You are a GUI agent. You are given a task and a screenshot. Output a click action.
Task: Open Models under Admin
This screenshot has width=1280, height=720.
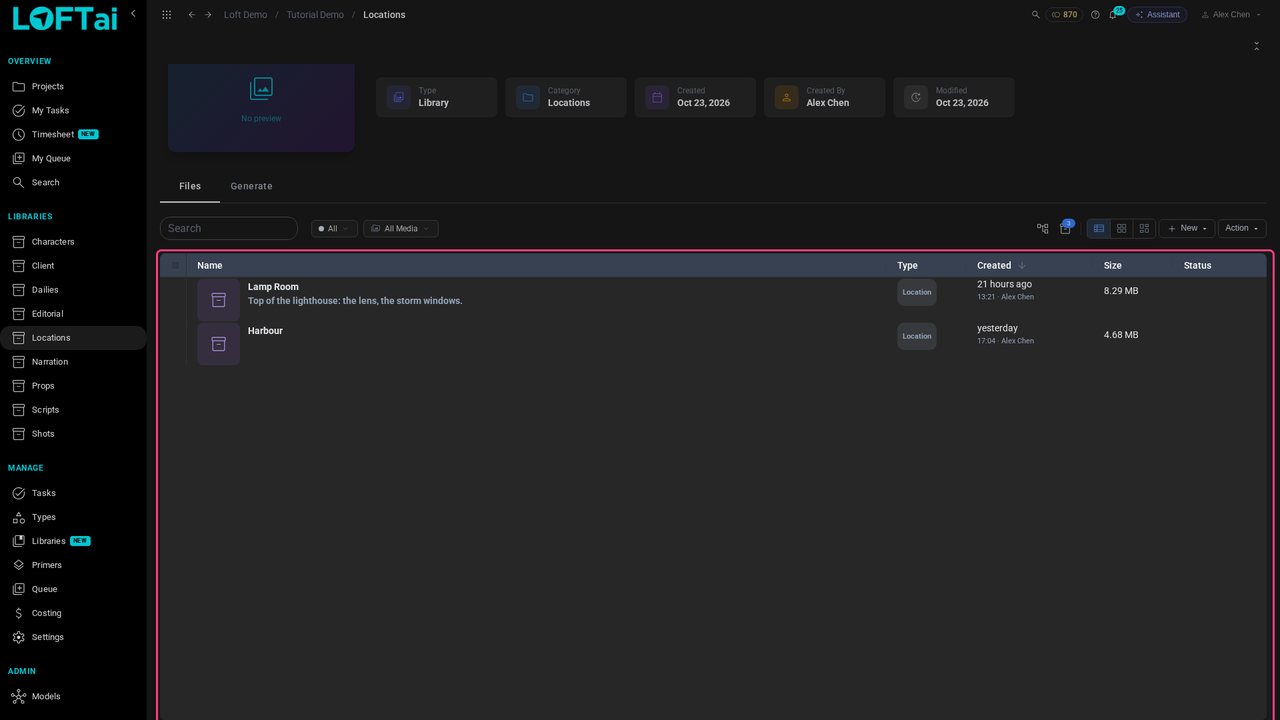73,696
